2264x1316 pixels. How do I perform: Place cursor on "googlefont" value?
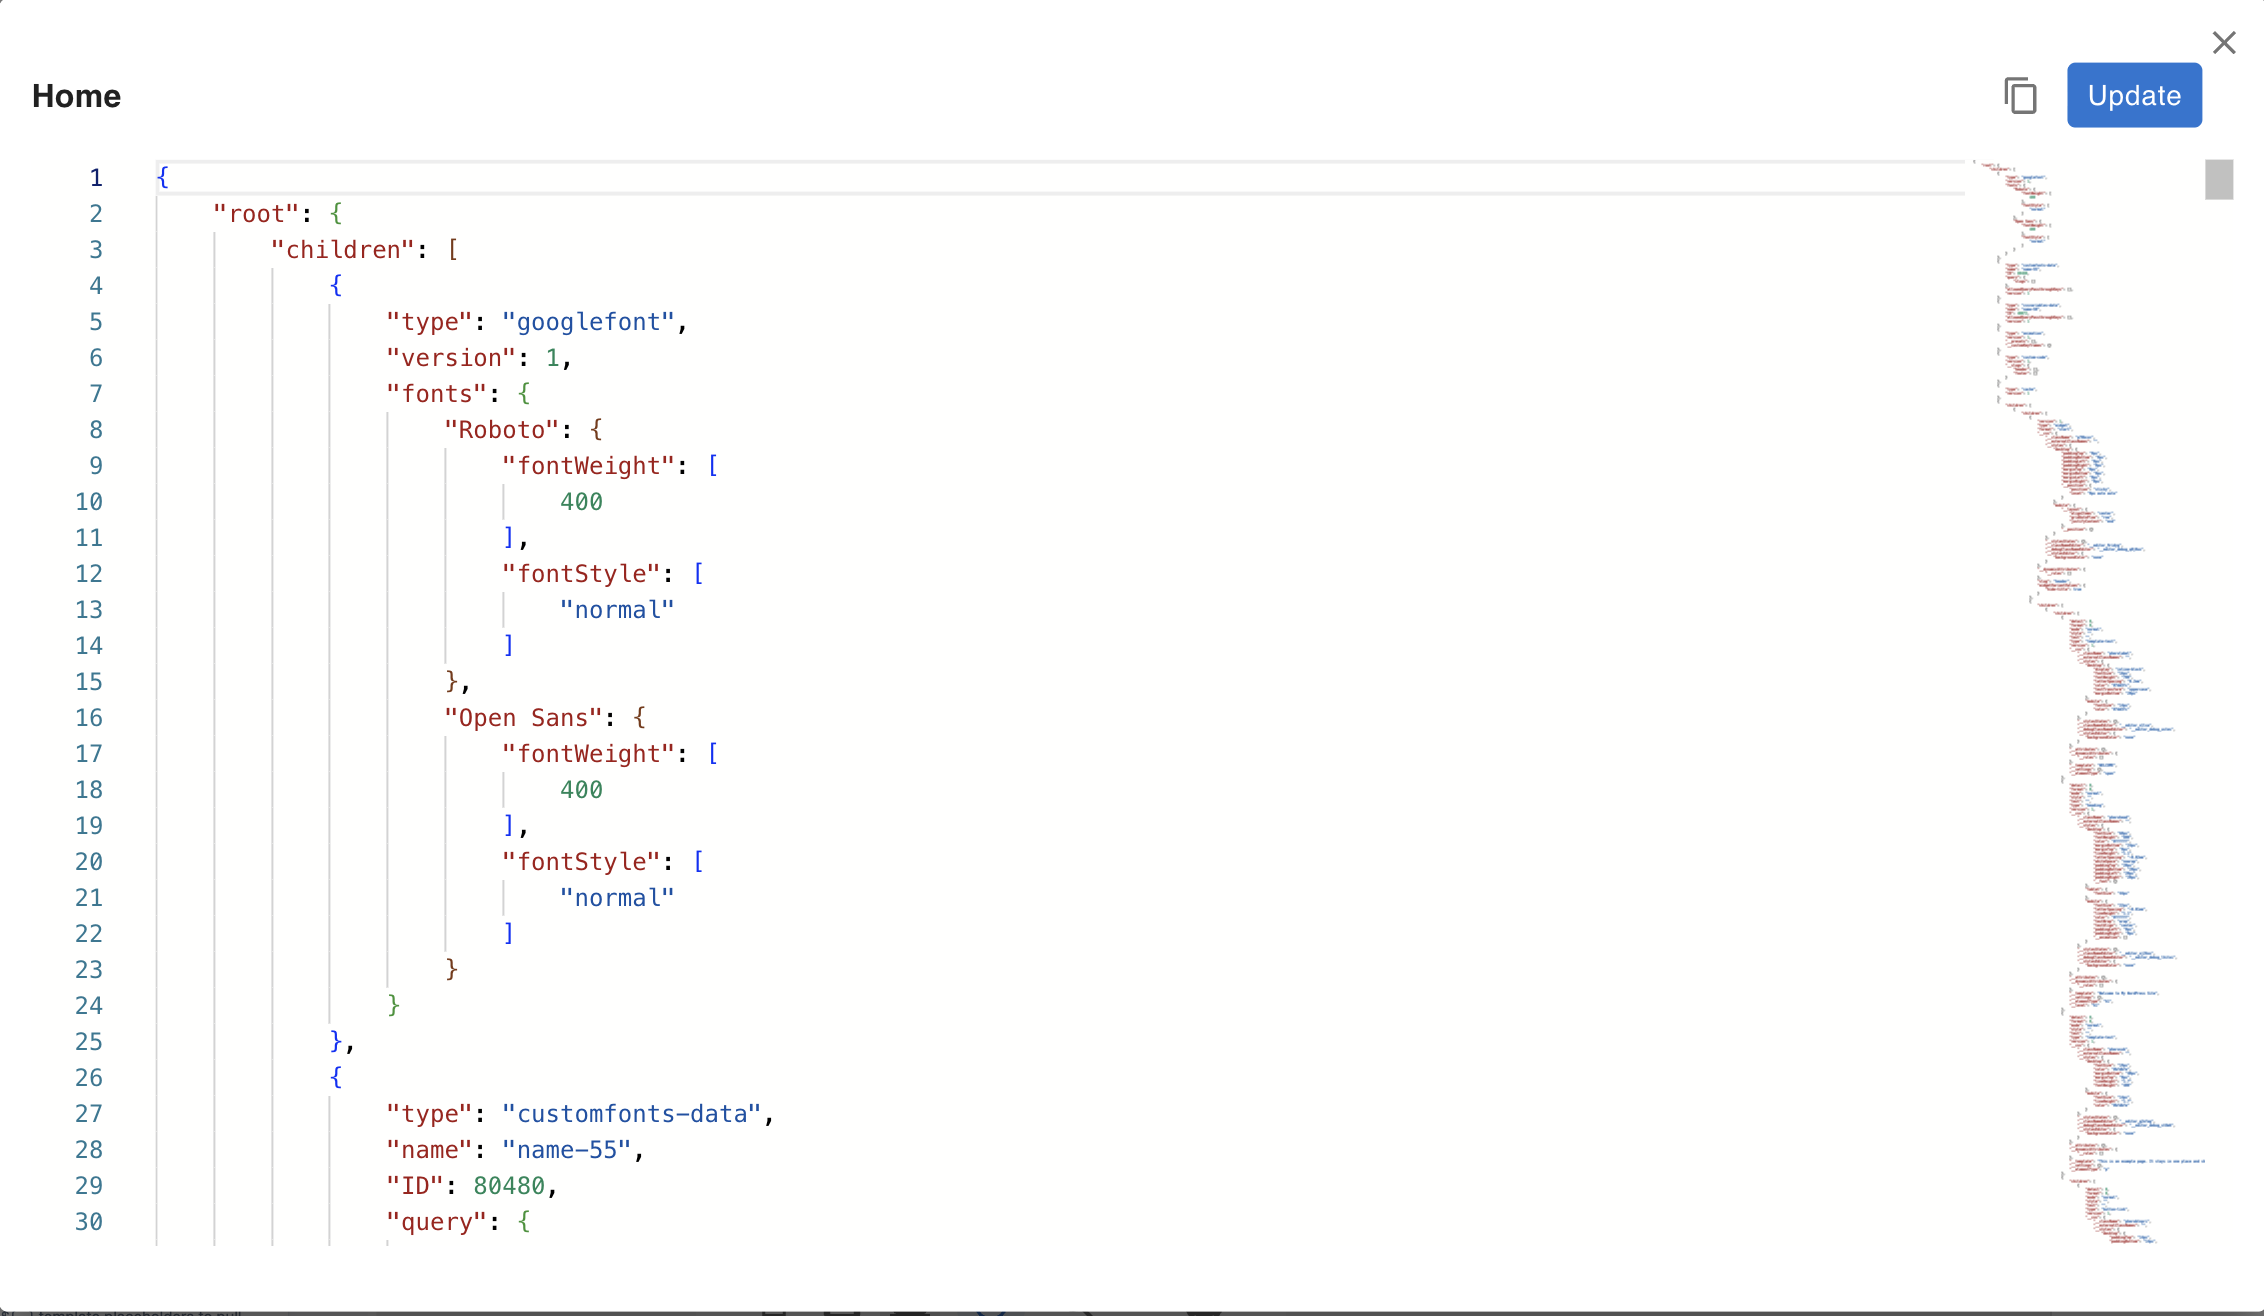tap(588, 322)
